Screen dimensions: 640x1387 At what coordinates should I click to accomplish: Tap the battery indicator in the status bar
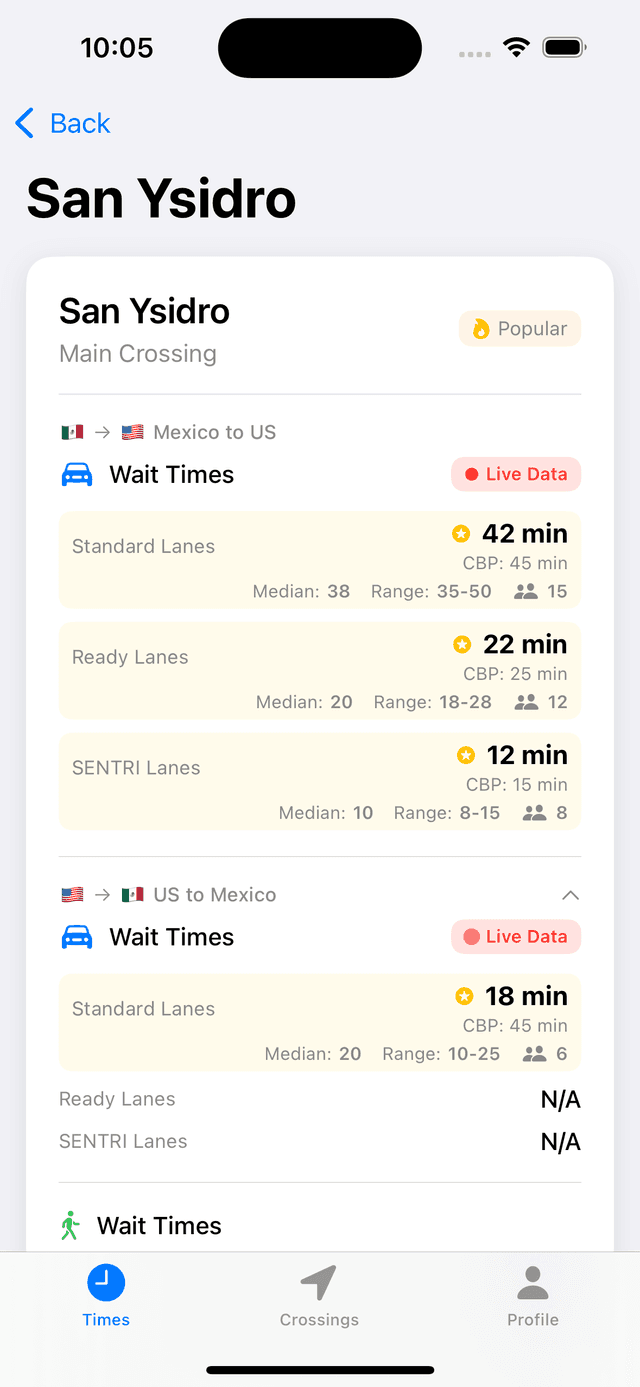pos(563,46)
